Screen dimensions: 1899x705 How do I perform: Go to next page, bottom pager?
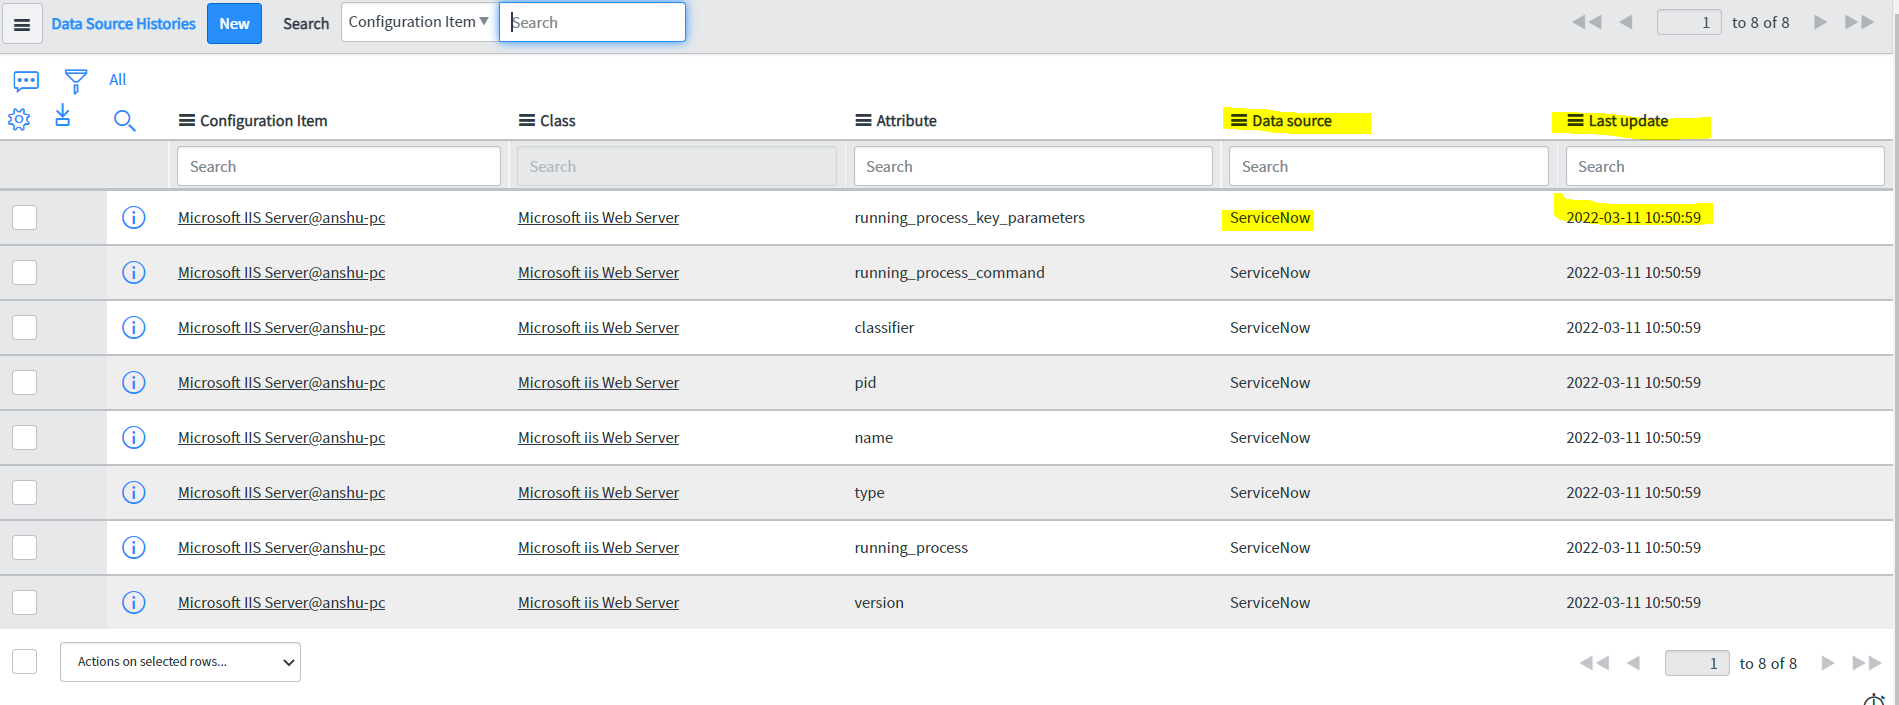click(1828, 663)
